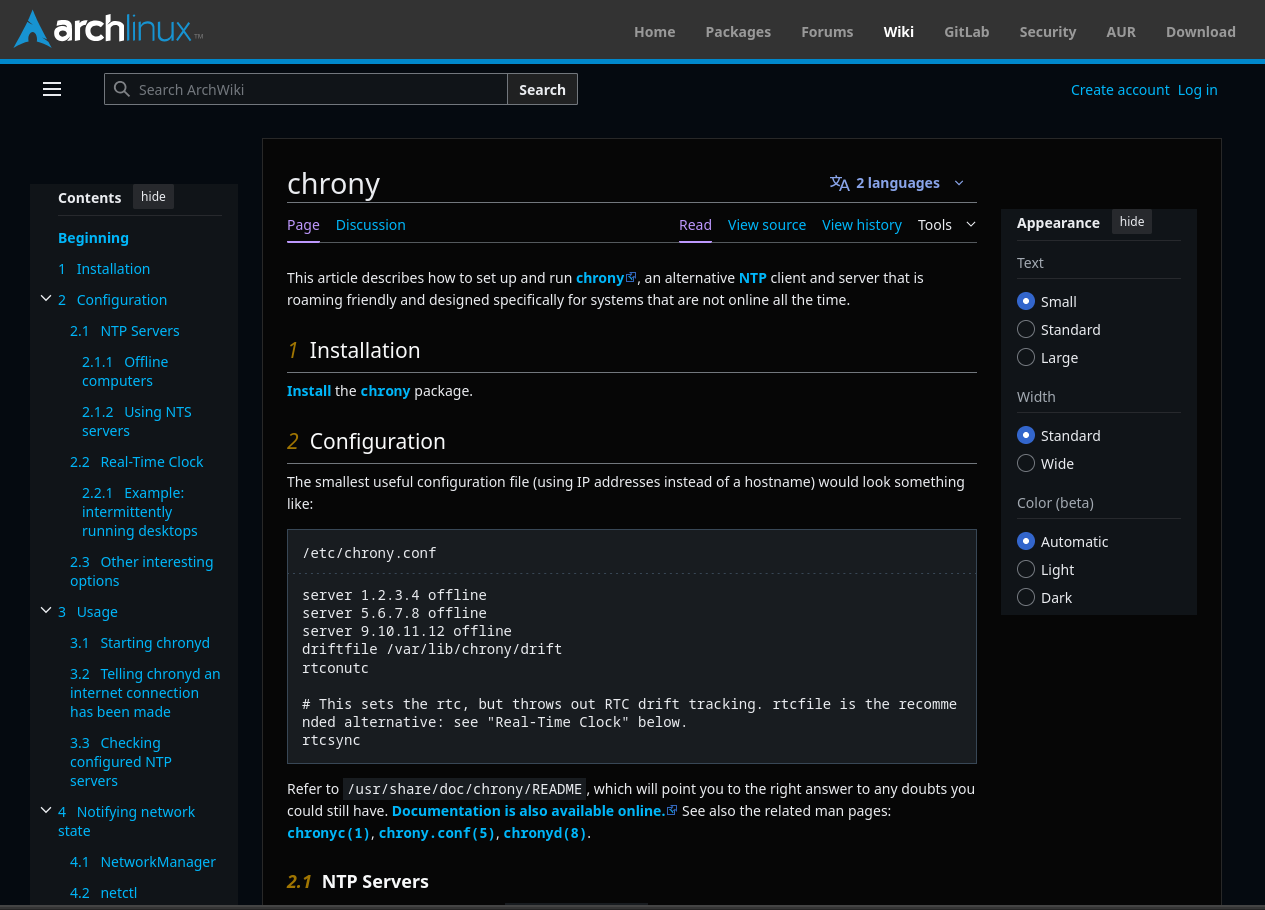
Task: Open the hamburger main menu
Action: (x=52, y=90)
